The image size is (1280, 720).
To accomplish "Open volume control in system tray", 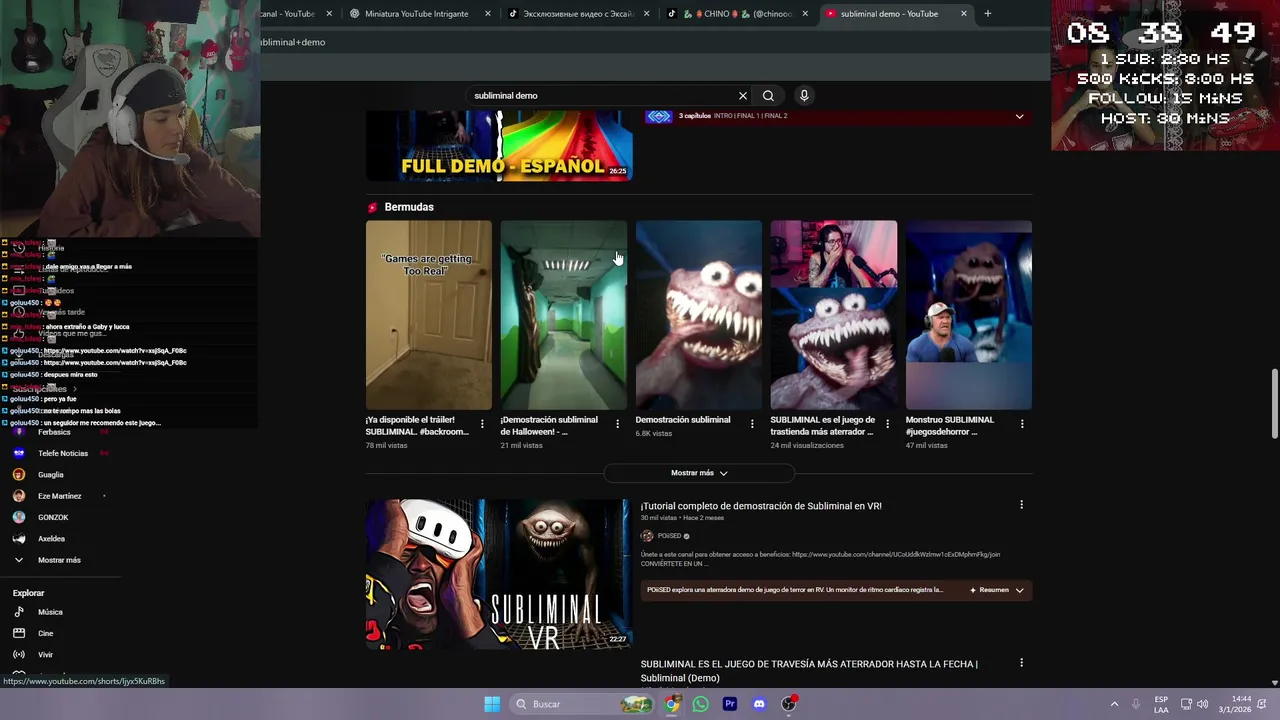I will [x=1203, y=704].
